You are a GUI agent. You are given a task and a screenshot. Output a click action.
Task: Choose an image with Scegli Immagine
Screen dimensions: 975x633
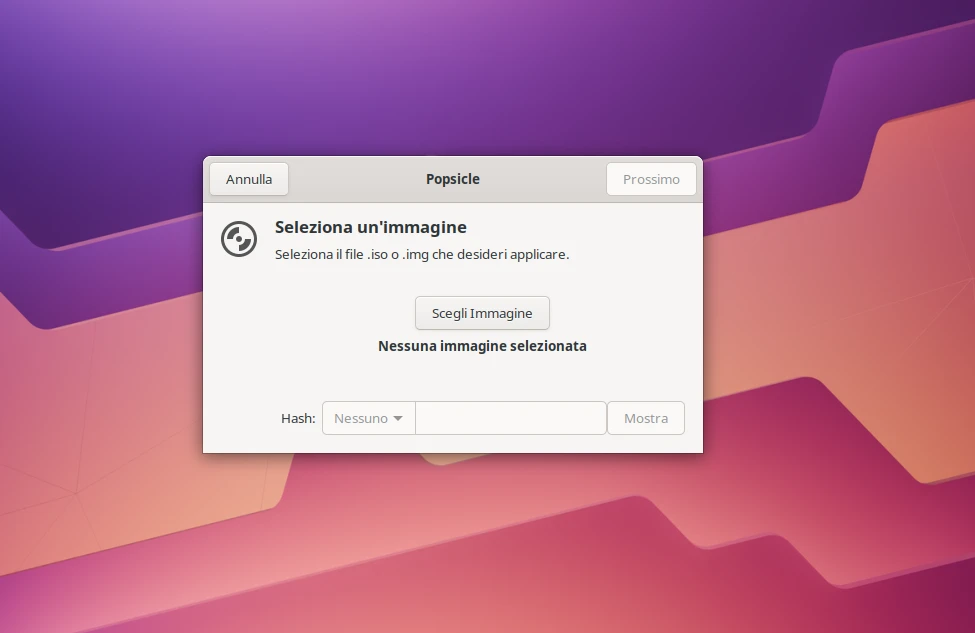[482, 313]
